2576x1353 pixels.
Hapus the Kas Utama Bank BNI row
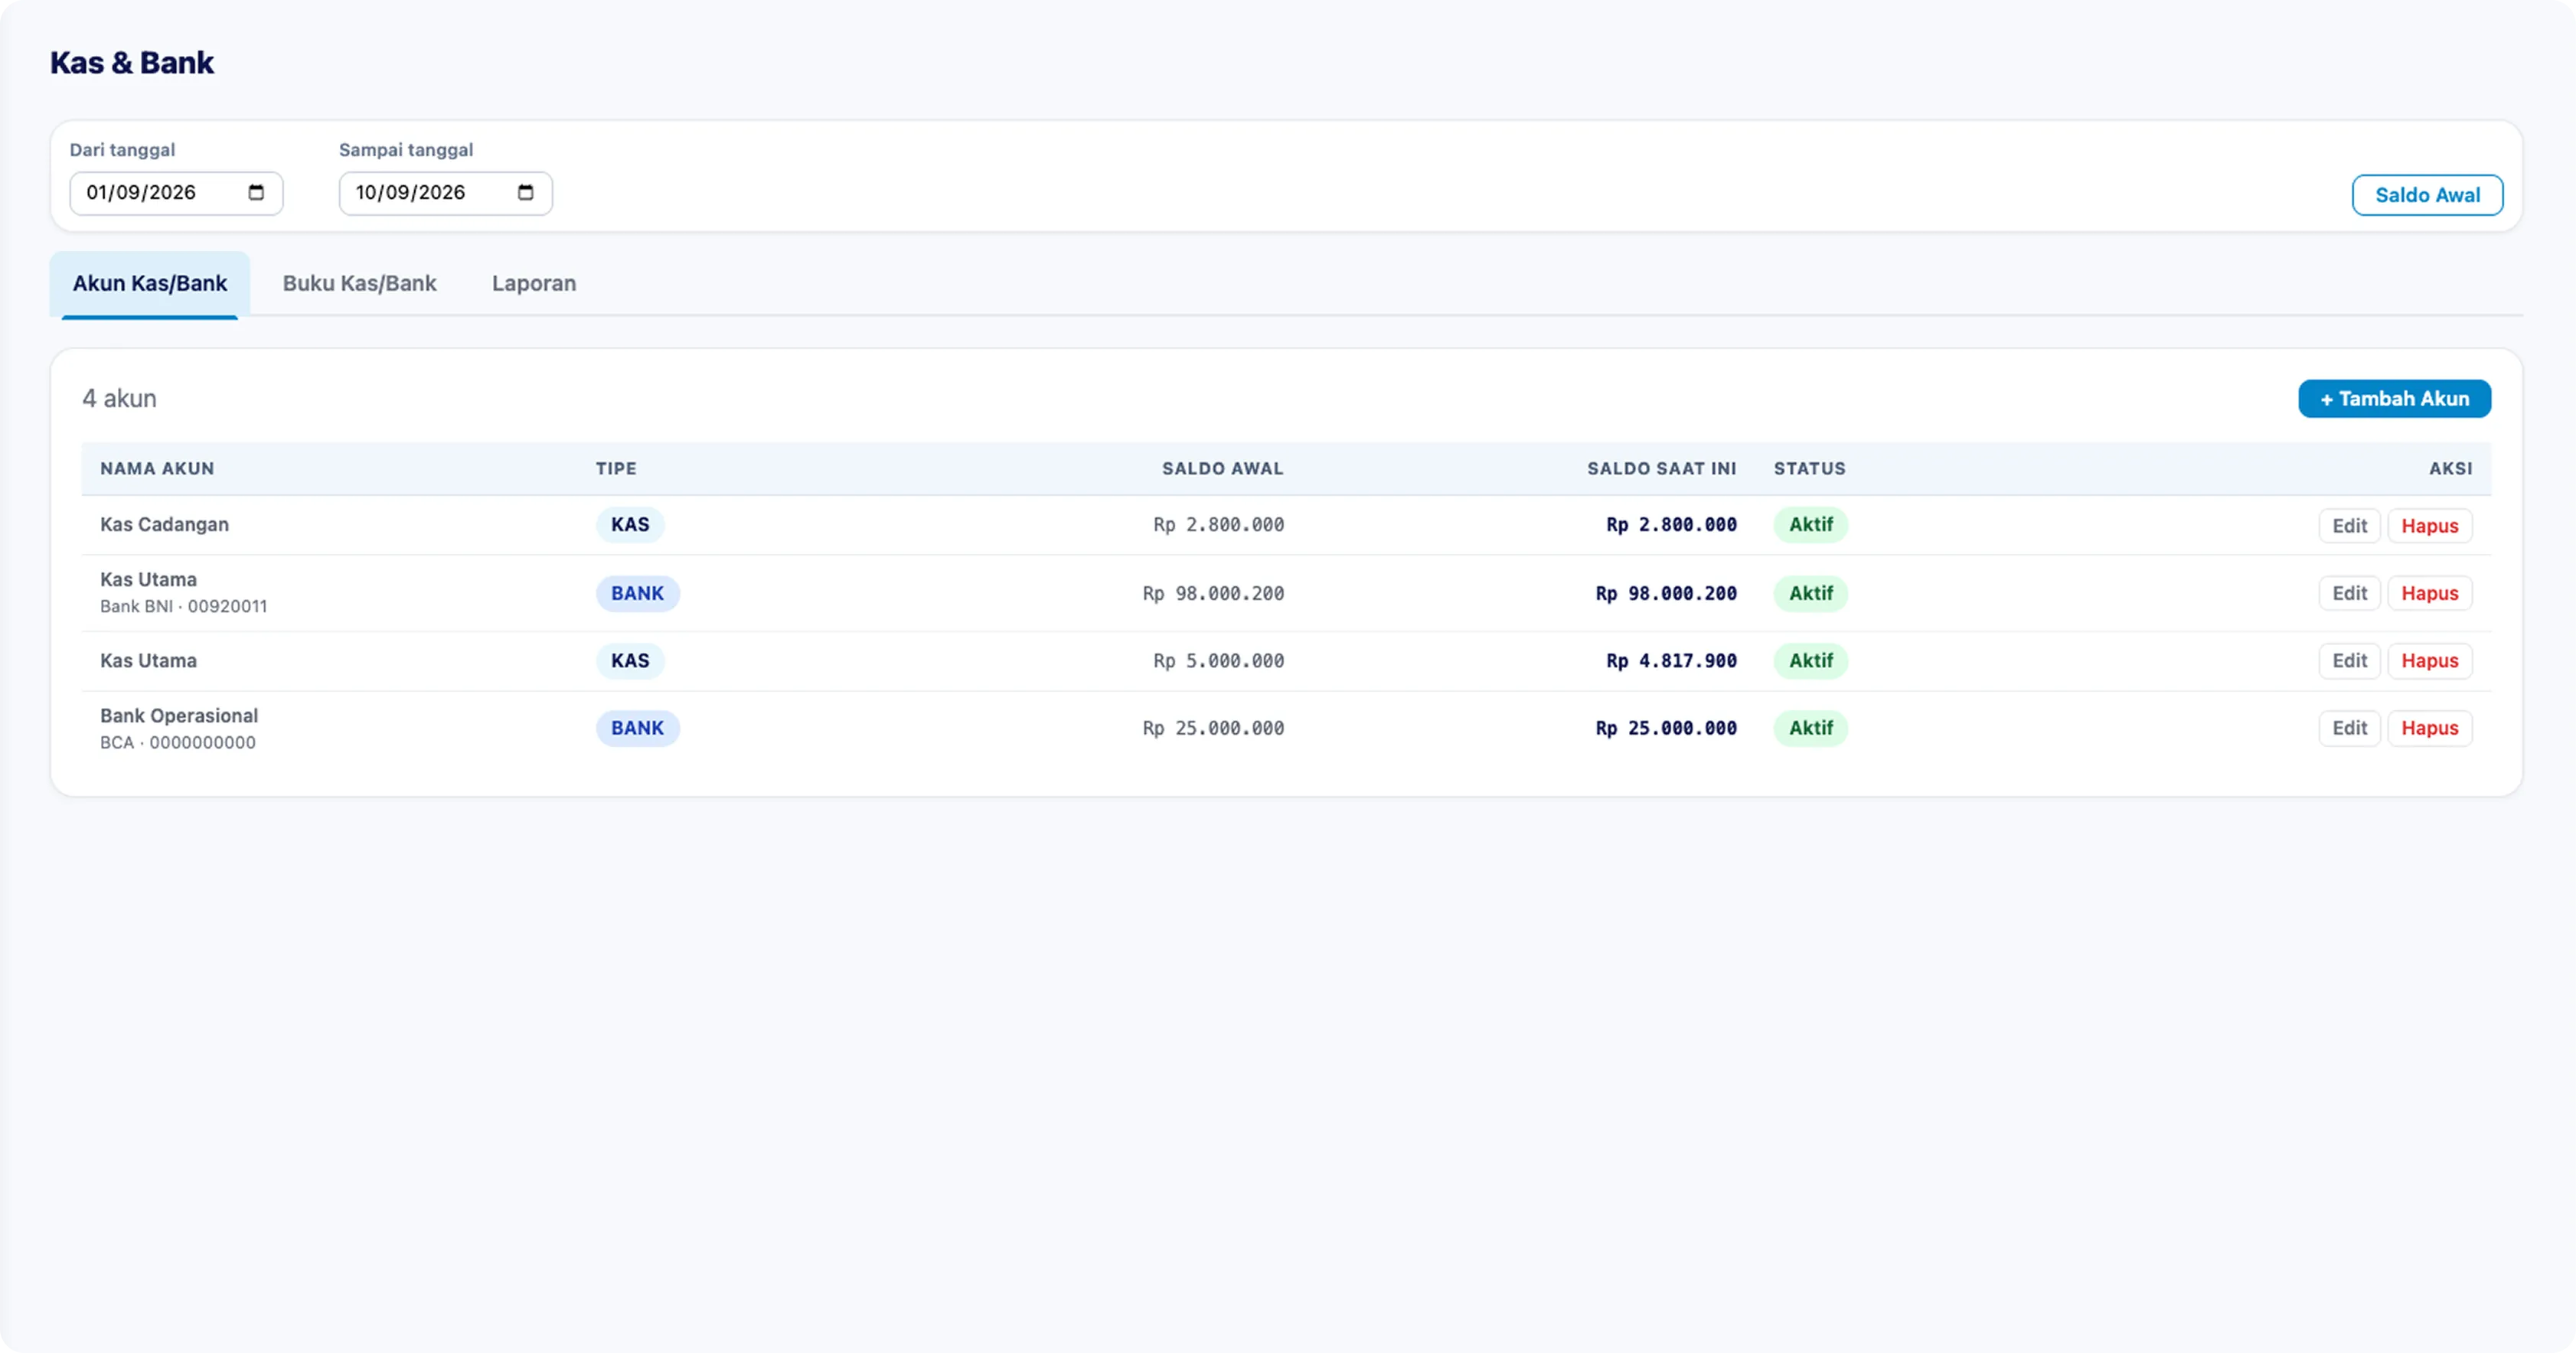(x=2429, y=594)
